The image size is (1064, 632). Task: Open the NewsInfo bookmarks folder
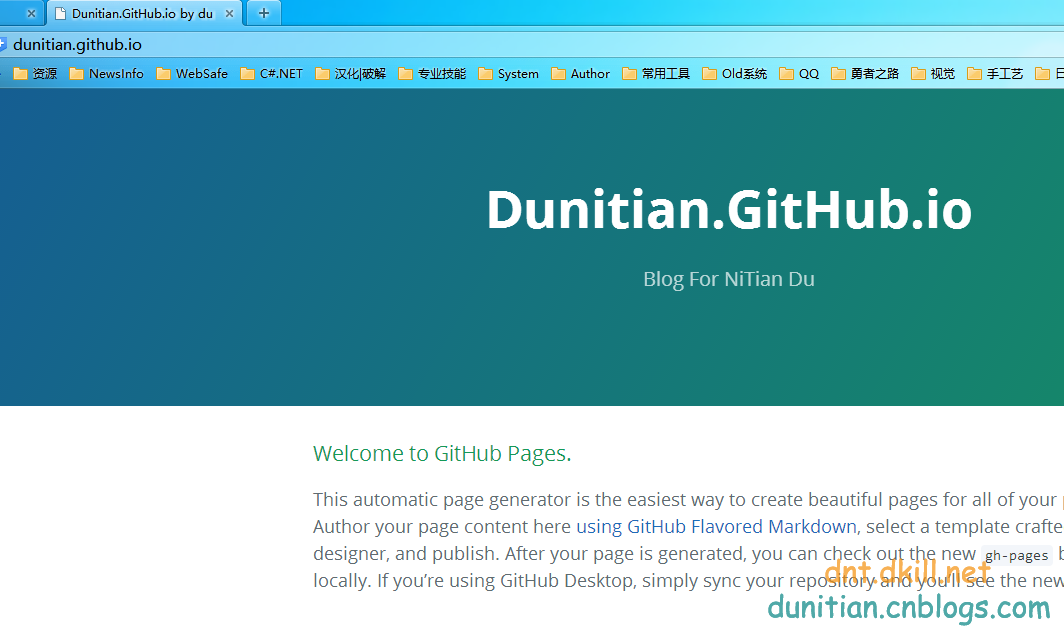(x=107, y=73)
